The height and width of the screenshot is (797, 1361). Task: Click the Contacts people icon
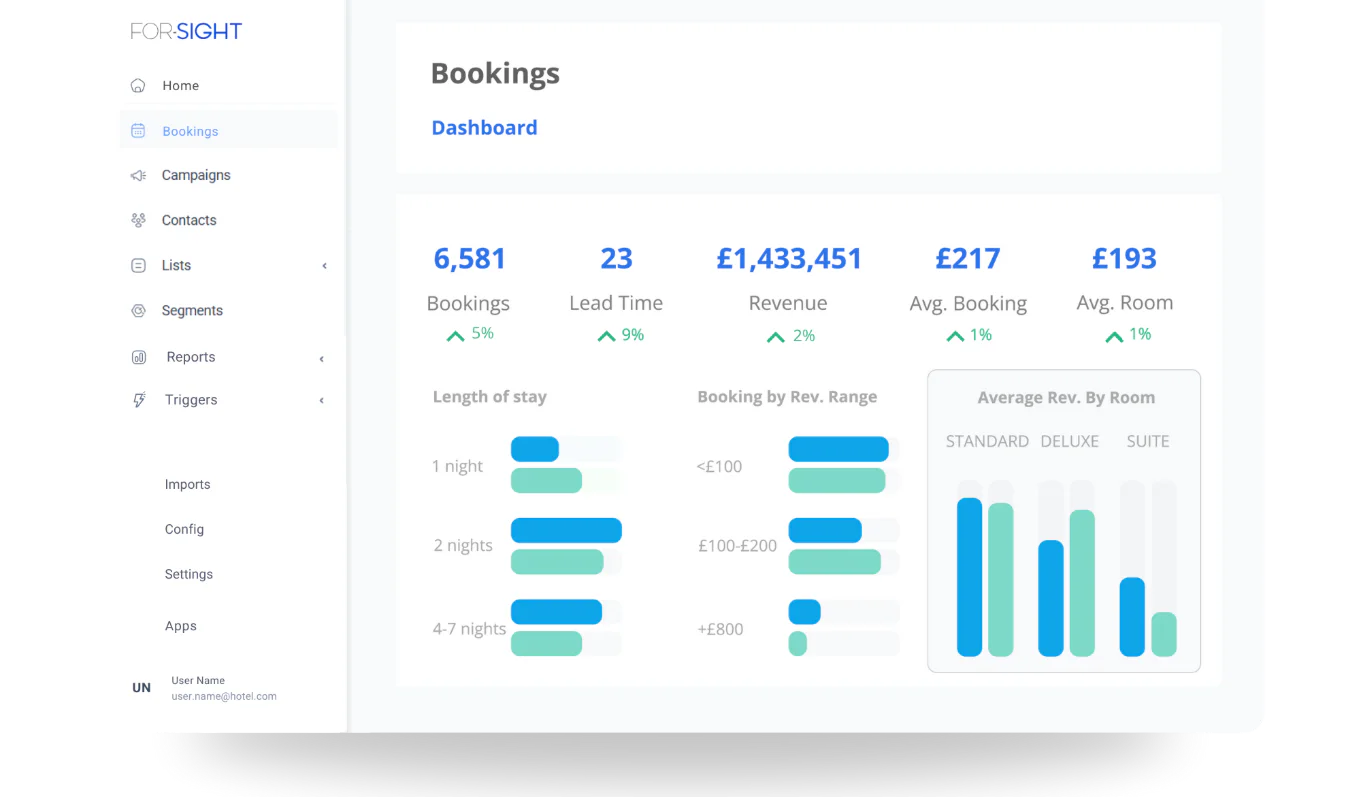click(138, 220)
